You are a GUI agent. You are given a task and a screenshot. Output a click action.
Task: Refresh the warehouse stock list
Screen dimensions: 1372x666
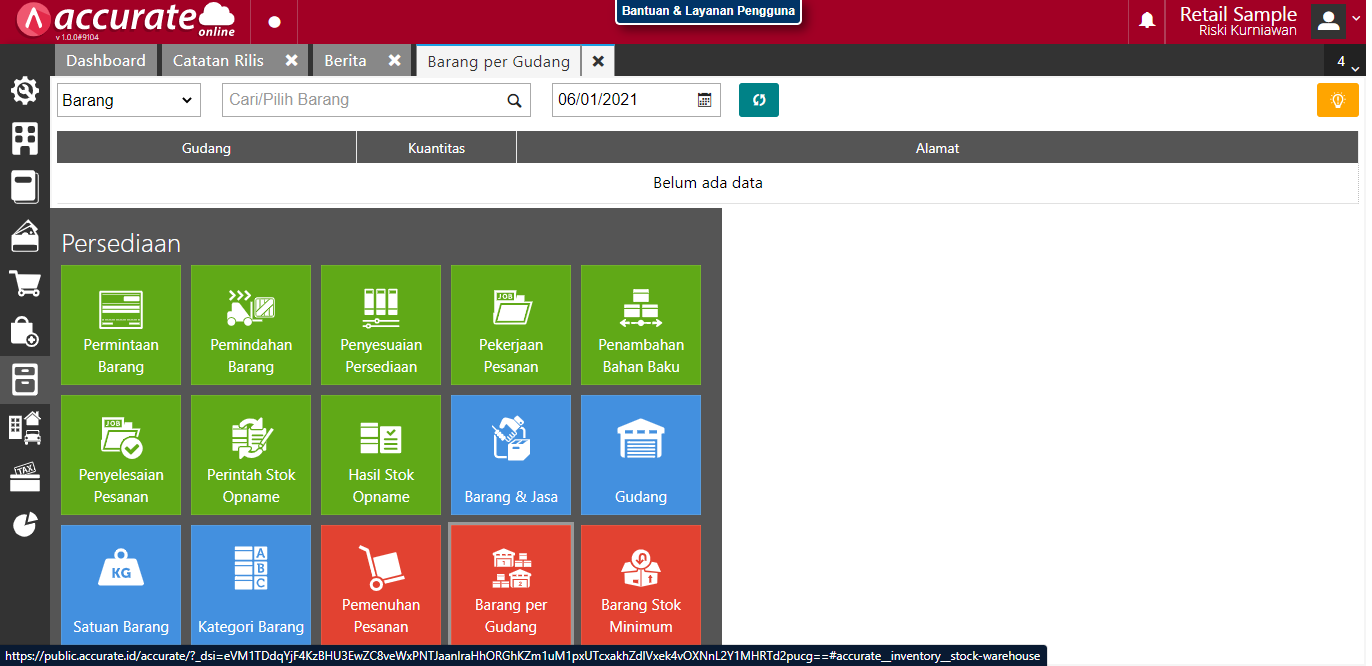(x=759, y=100)
